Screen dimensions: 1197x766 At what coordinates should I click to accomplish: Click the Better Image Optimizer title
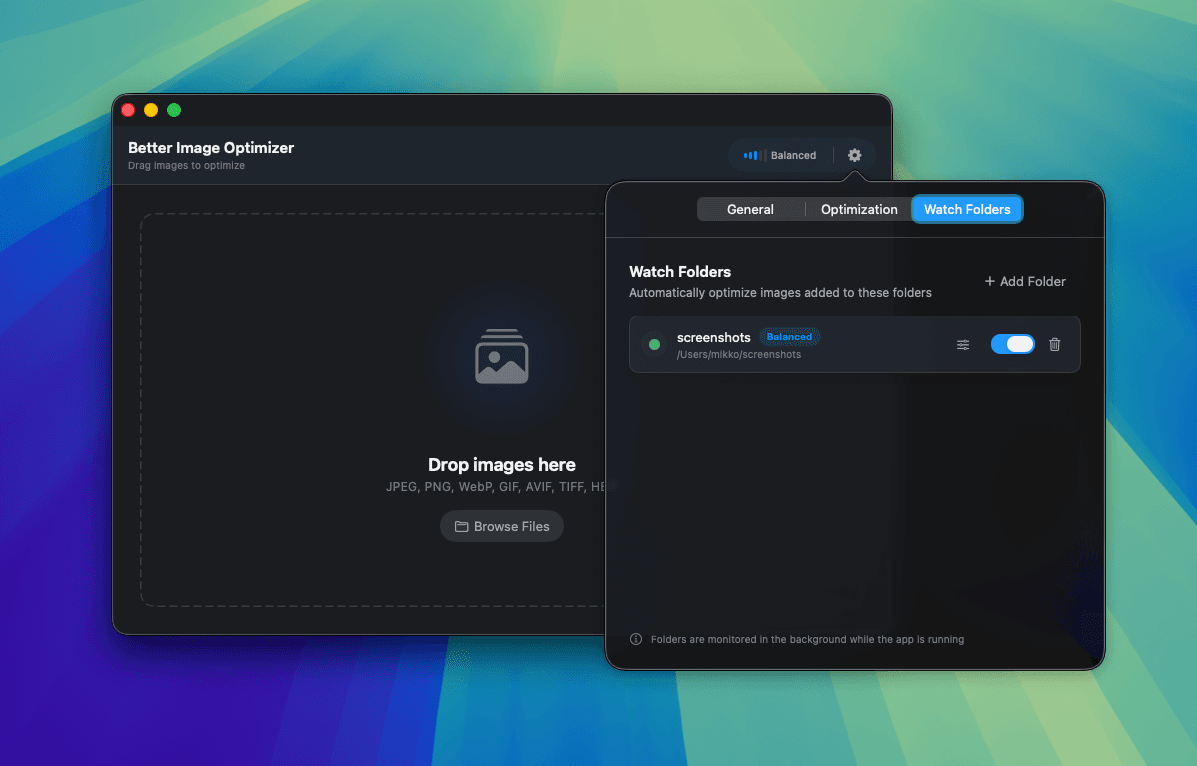pos(210,147)
